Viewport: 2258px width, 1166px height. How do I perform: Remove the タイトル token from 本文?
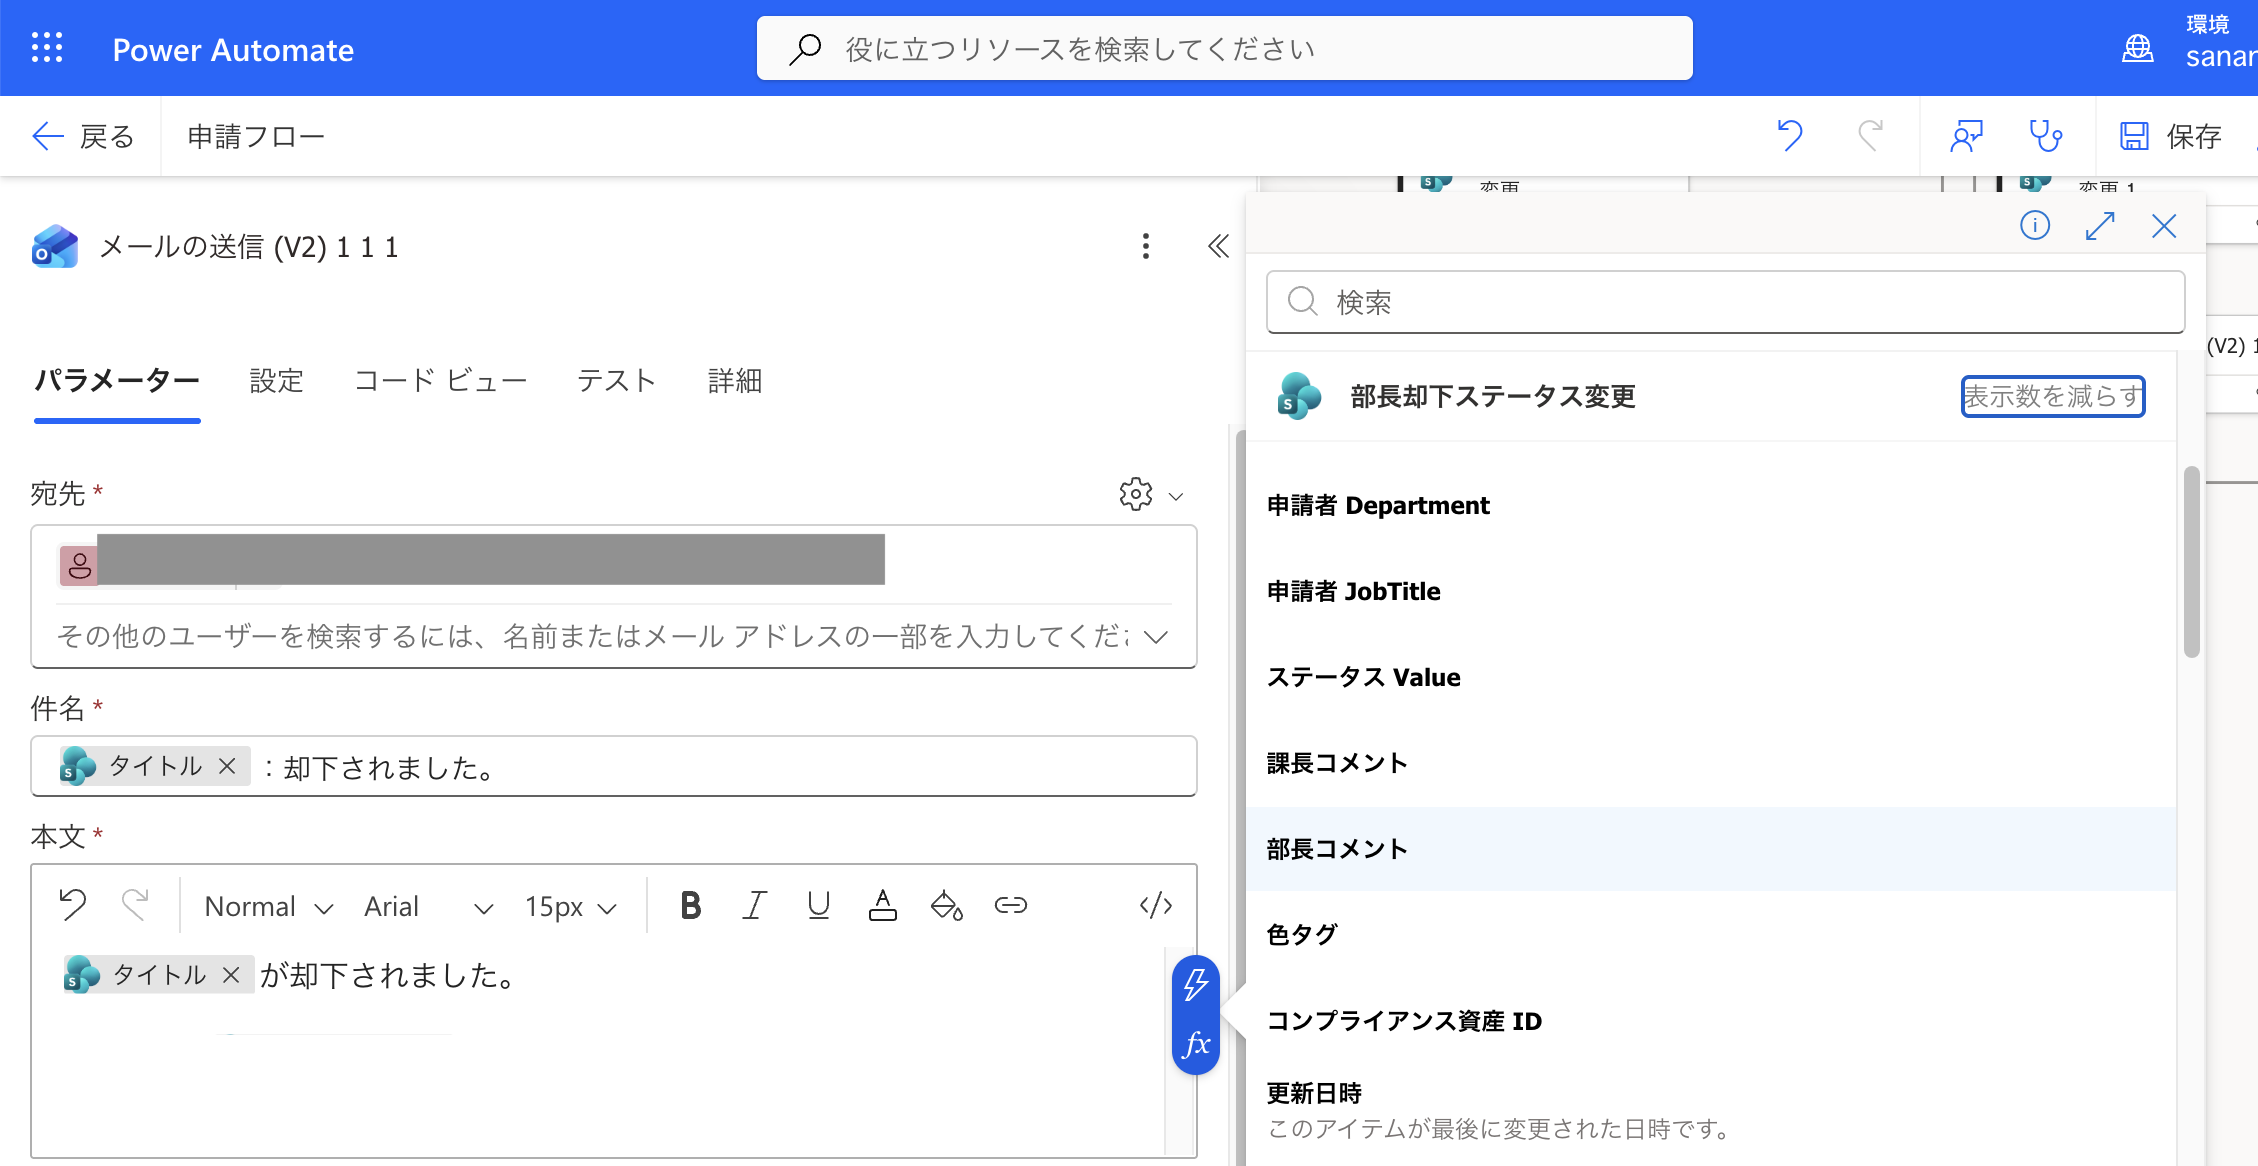pos(231,975)
